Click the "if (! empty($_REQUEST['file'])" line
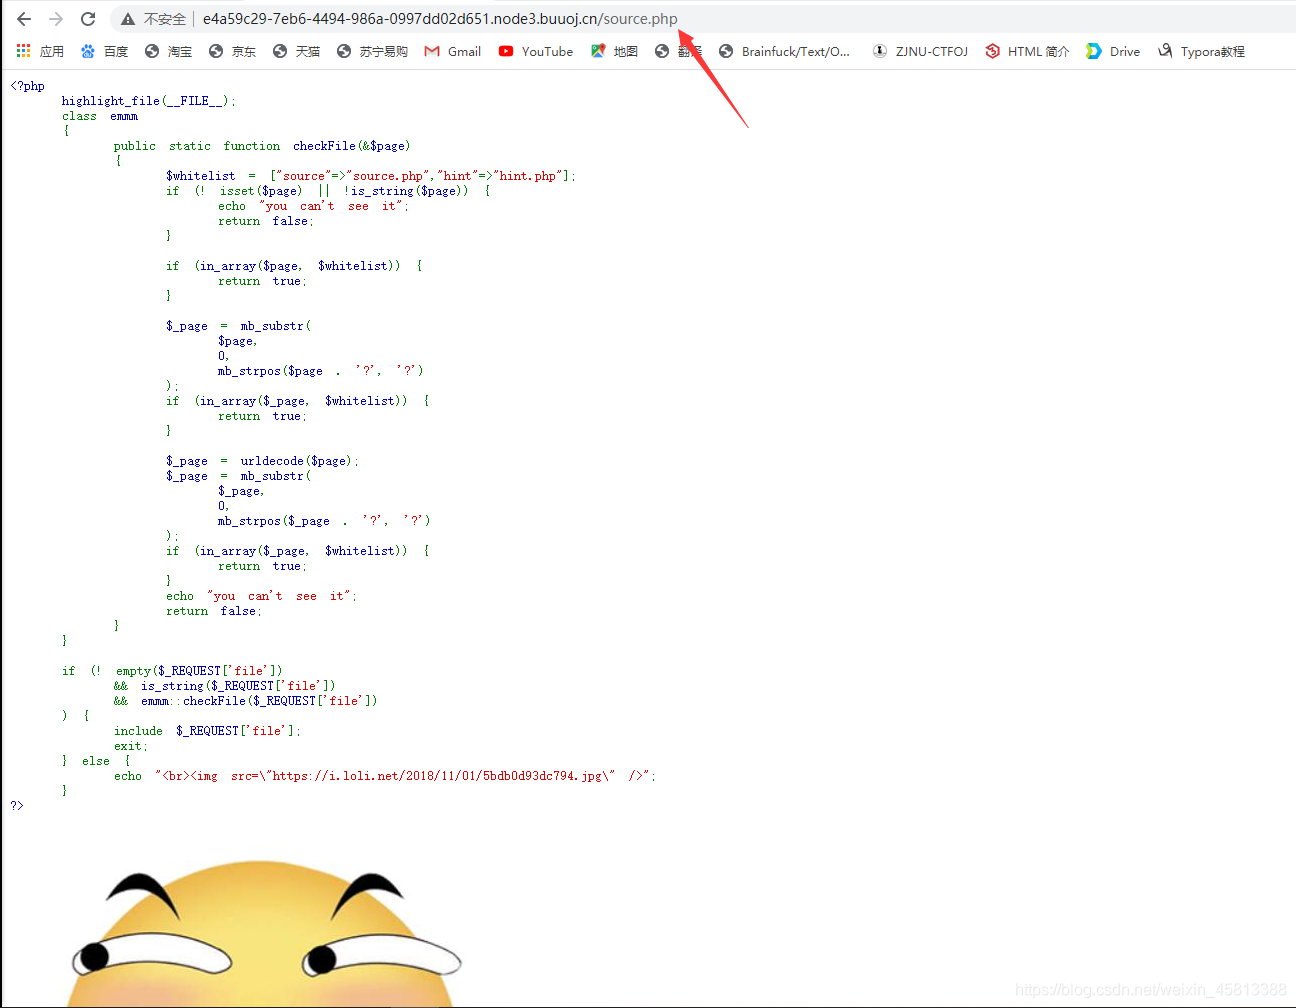 172,671
